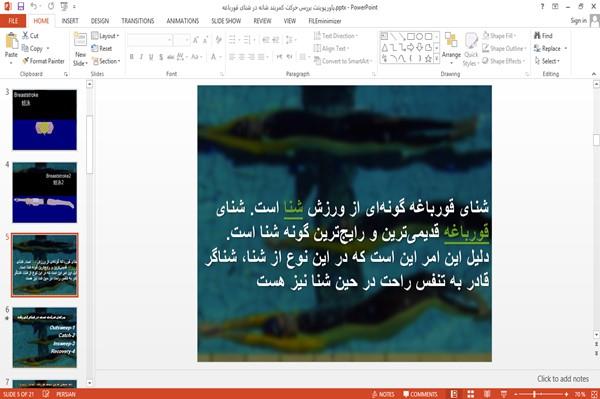This screenshot has height=399, width=600.
Task: Toggle the Notes pane in status bar
Action: tap(383, 394)
